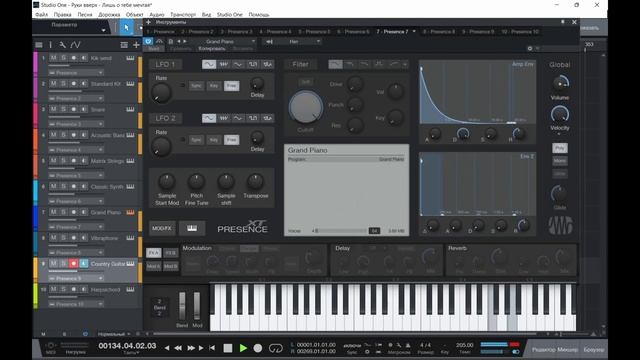Stop playback in transport bar
This screenshot has height=360, width=640.
click(228, 348)
